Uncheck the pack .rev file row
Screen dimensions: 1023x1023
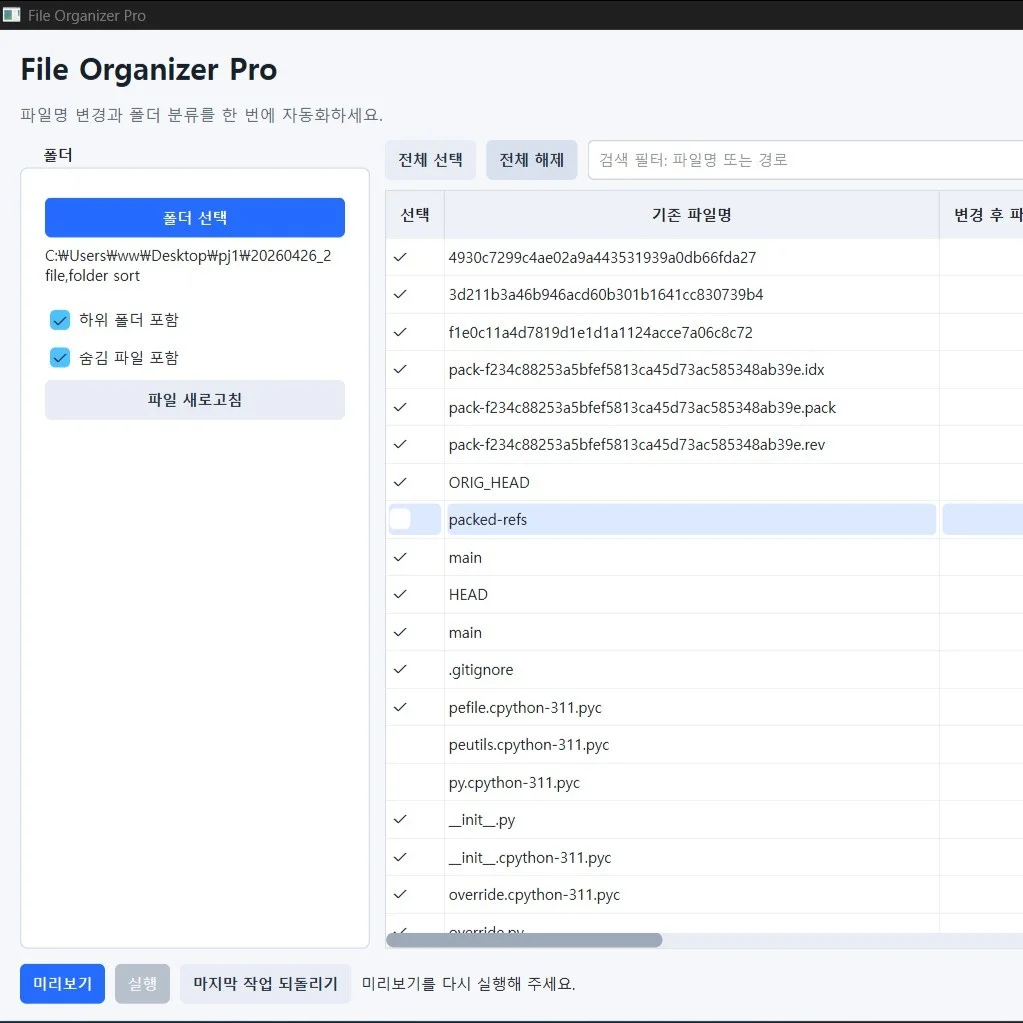400,444
